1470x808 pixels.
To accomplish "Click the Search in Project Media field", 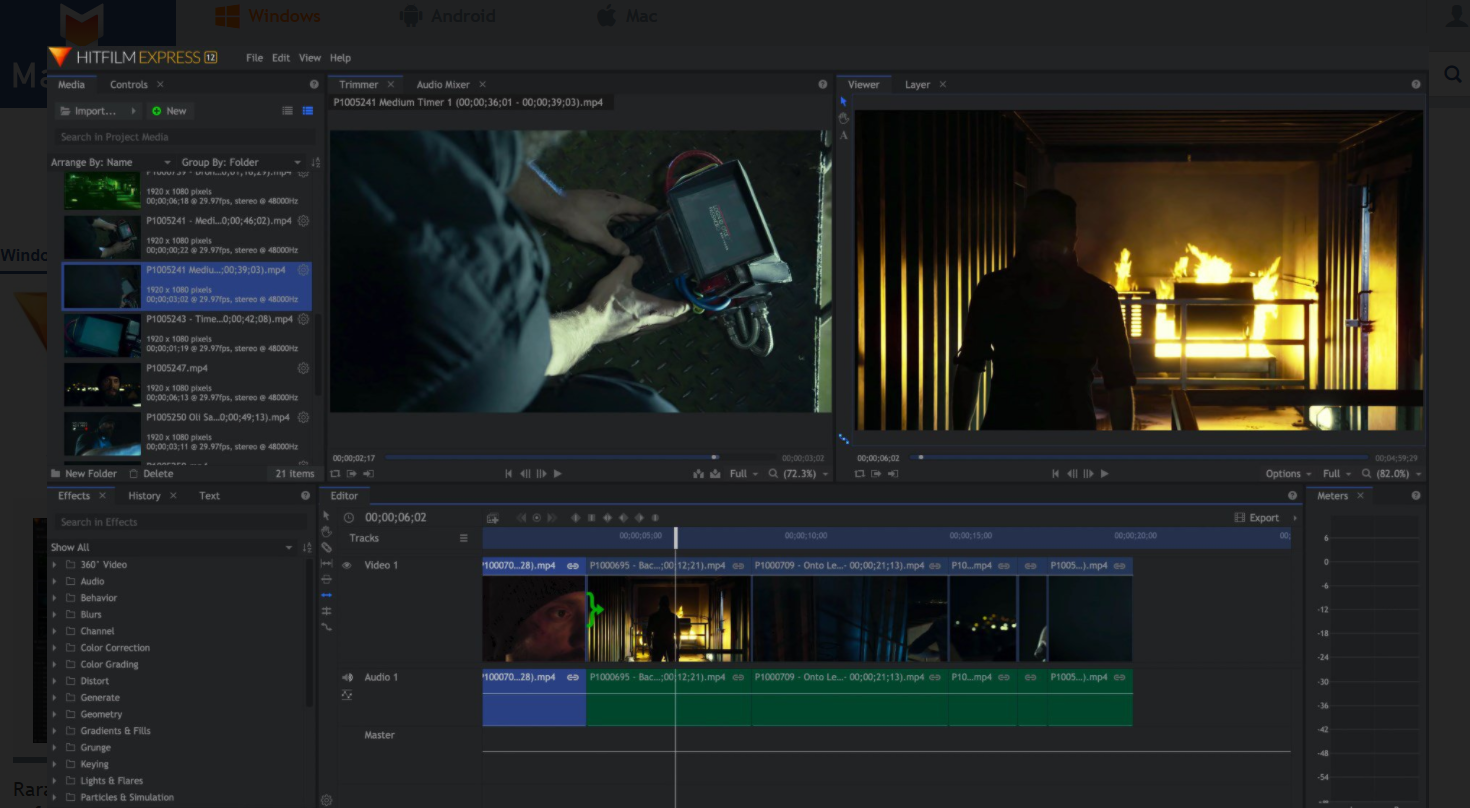I will 184,137.
